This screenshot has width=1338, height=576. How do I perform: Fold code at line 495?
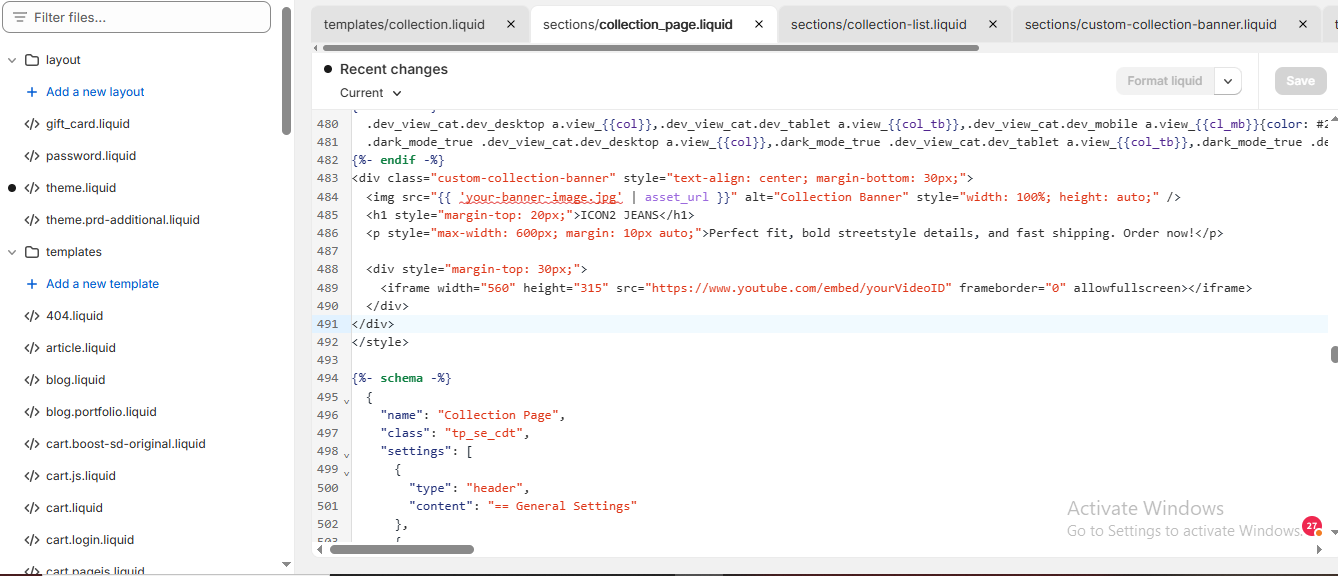[346, 400]
